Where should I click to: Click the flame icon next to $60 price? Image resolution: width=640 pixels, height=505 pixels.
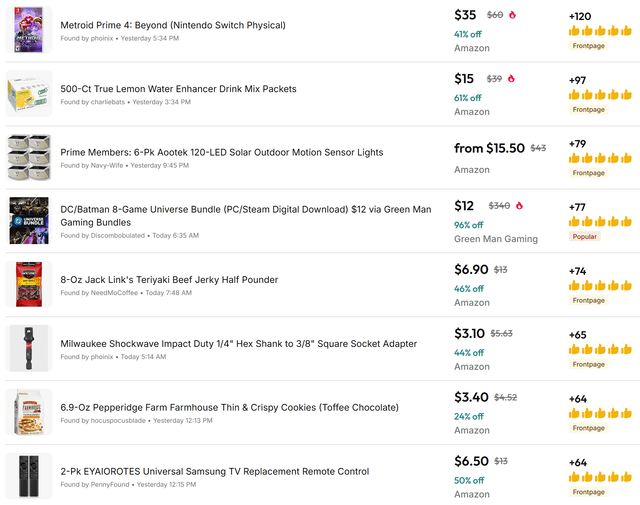tap(512, 15)
